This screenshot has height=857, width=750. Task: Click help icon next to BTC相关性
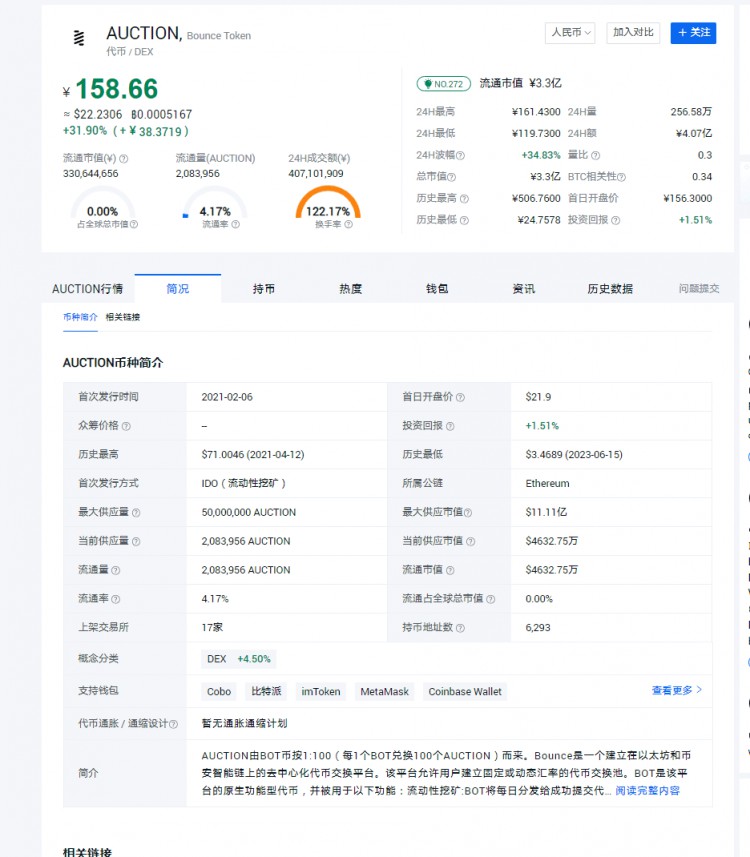(621, 177)
